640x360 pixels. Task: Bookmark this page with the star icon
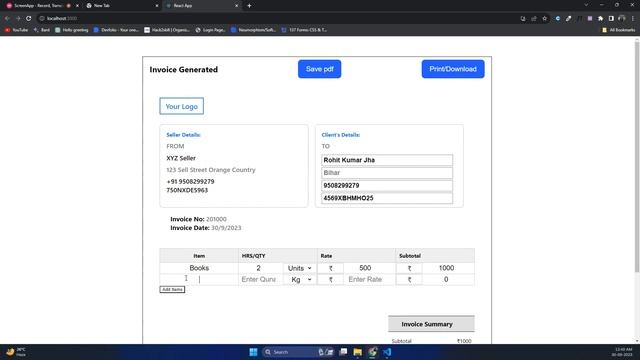[544, 18]
